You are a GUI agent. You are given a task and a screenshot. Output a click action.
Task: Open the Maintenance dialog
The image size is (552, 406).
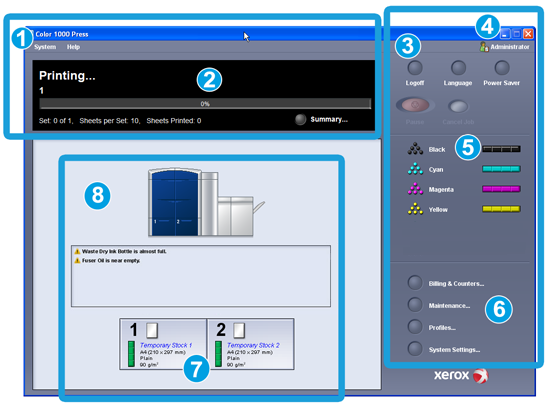click(415, 305)
